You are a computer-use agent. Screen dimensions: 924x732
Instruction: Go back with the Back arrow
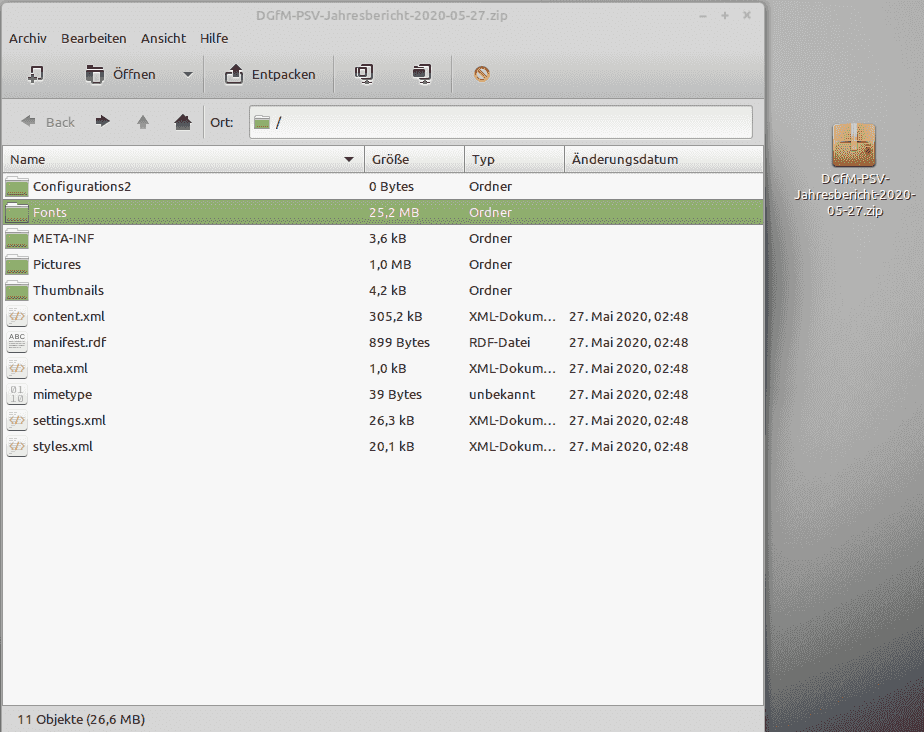point(28,121)
